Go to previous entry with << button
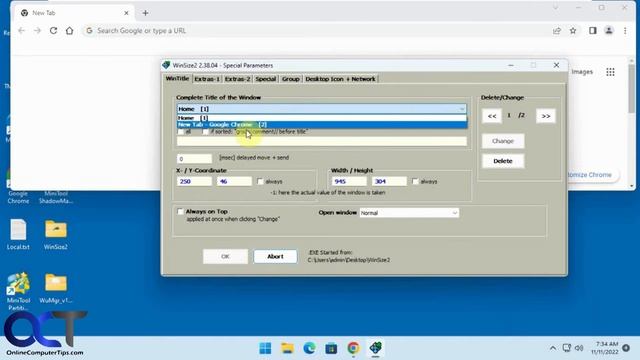This screenshot has height=360, width=640. pos(492,116)
